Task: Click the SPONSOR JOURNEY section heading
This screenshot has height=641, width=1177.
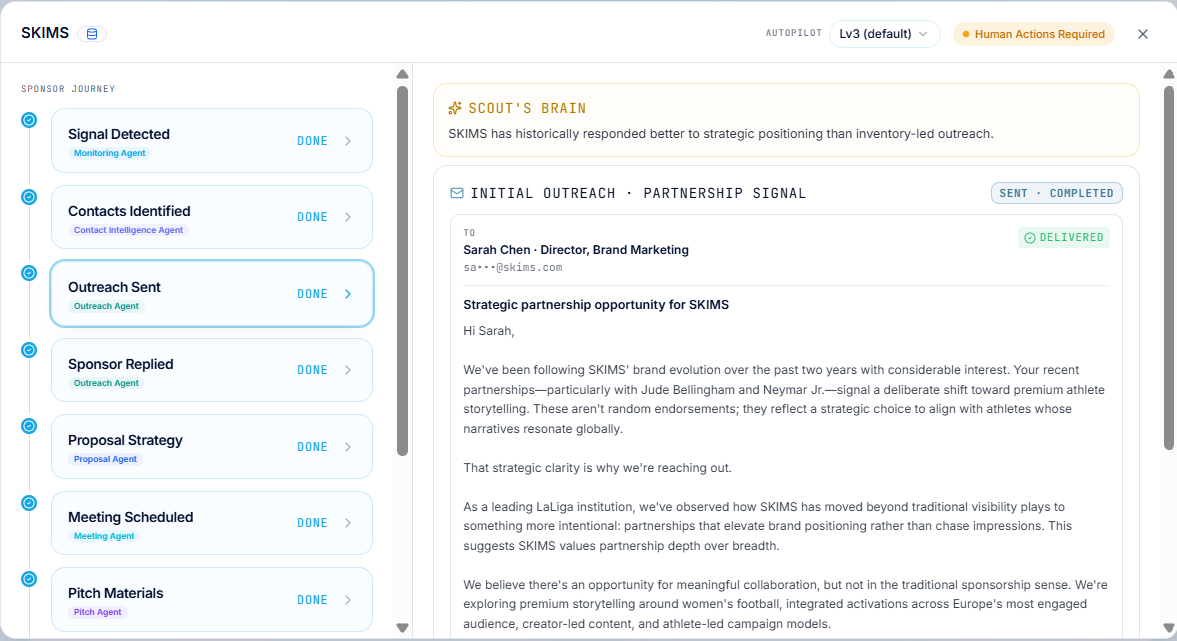Action: [x=68, y=89]
